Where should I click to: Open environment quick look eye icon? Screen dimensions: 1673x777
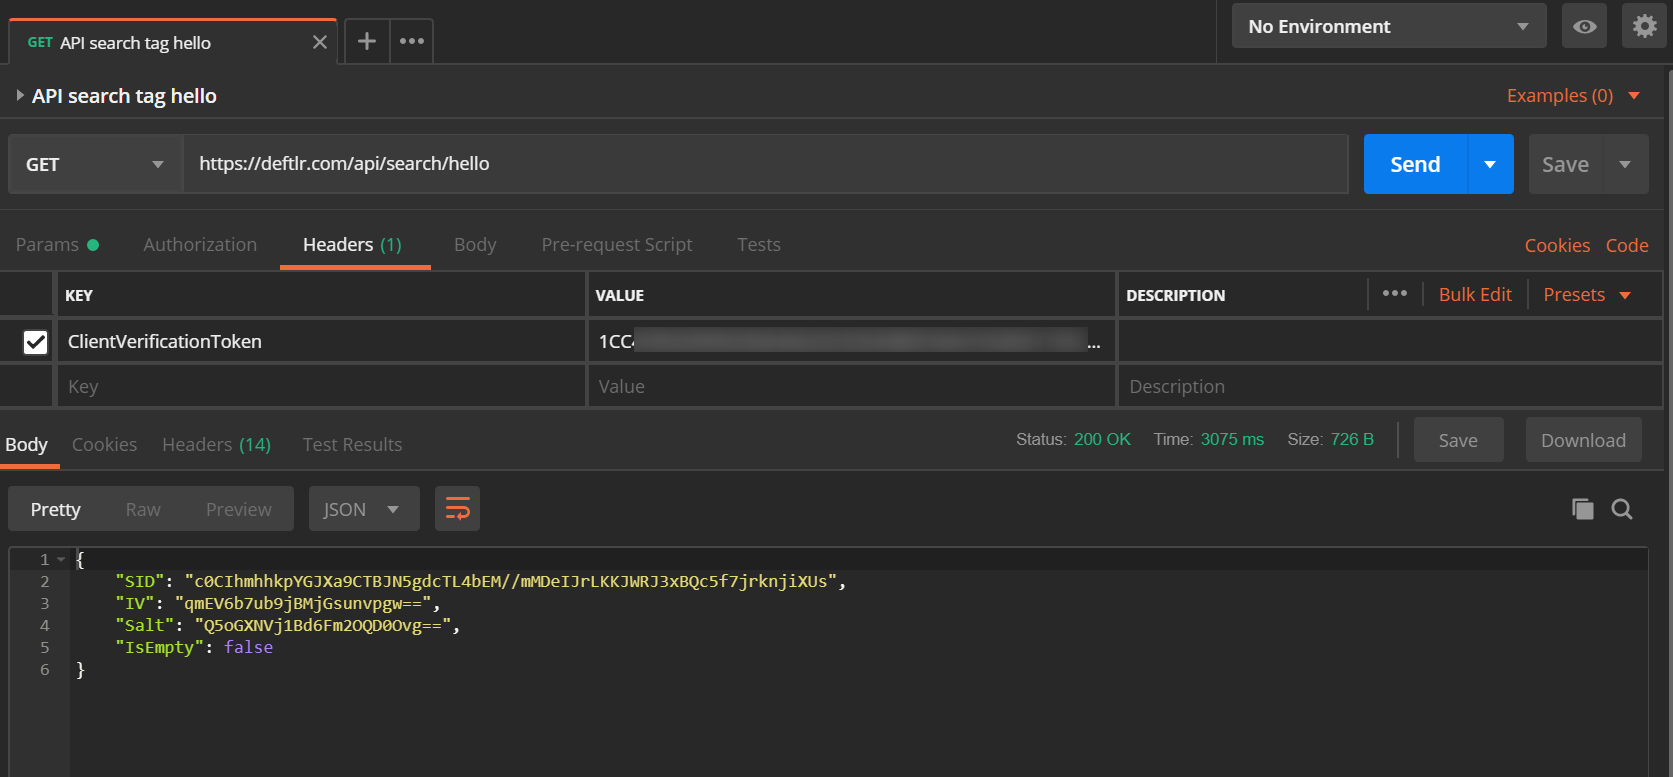(x=1584, y=26)
